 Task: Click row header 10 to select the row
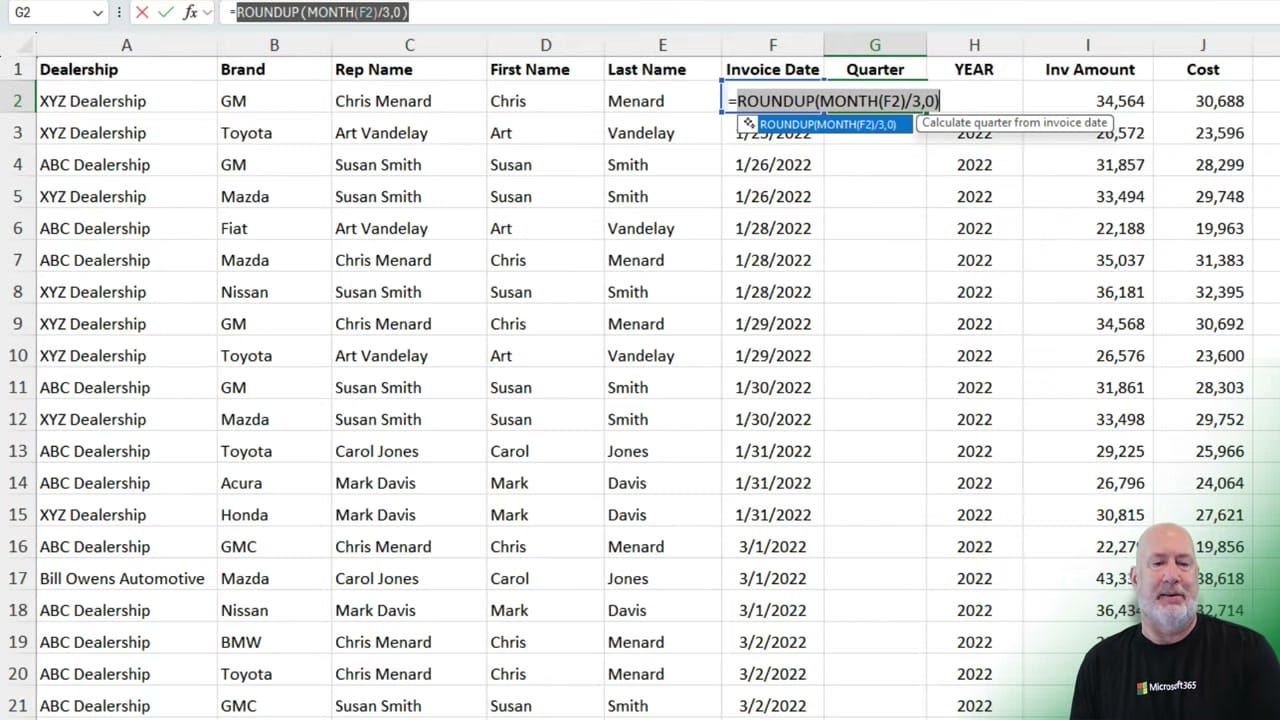(17, 355)
